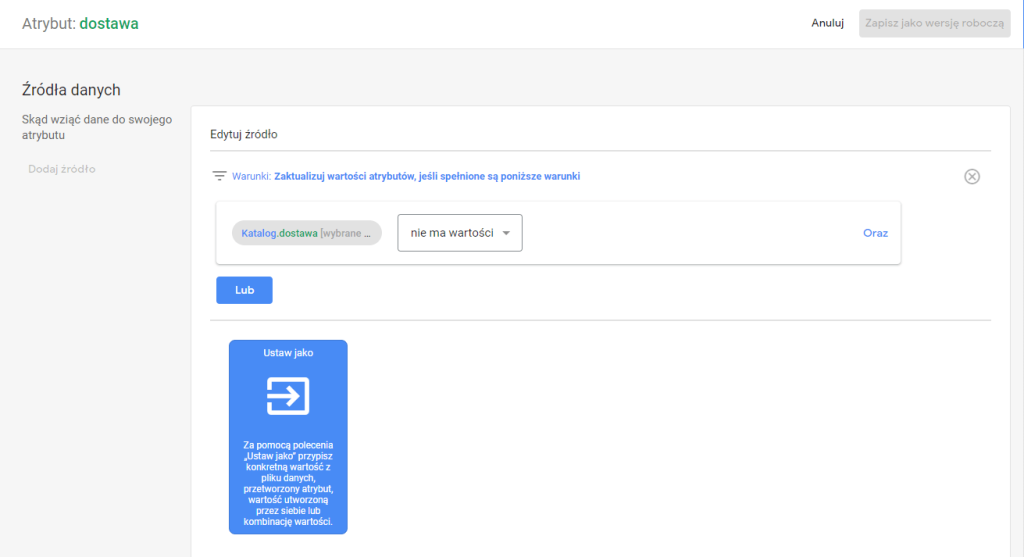Image resolution: width=1024 pixels, height=557 pixels.
Task: Select the Katalog.dostawa attribute chip
Action: click(306, 233)
